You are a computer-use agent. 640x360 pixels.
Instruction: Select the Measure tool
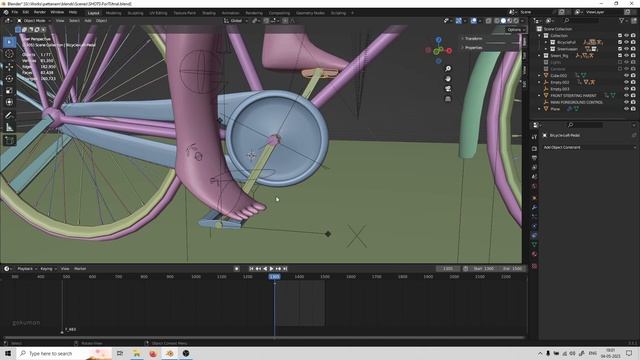pos(9,128)
